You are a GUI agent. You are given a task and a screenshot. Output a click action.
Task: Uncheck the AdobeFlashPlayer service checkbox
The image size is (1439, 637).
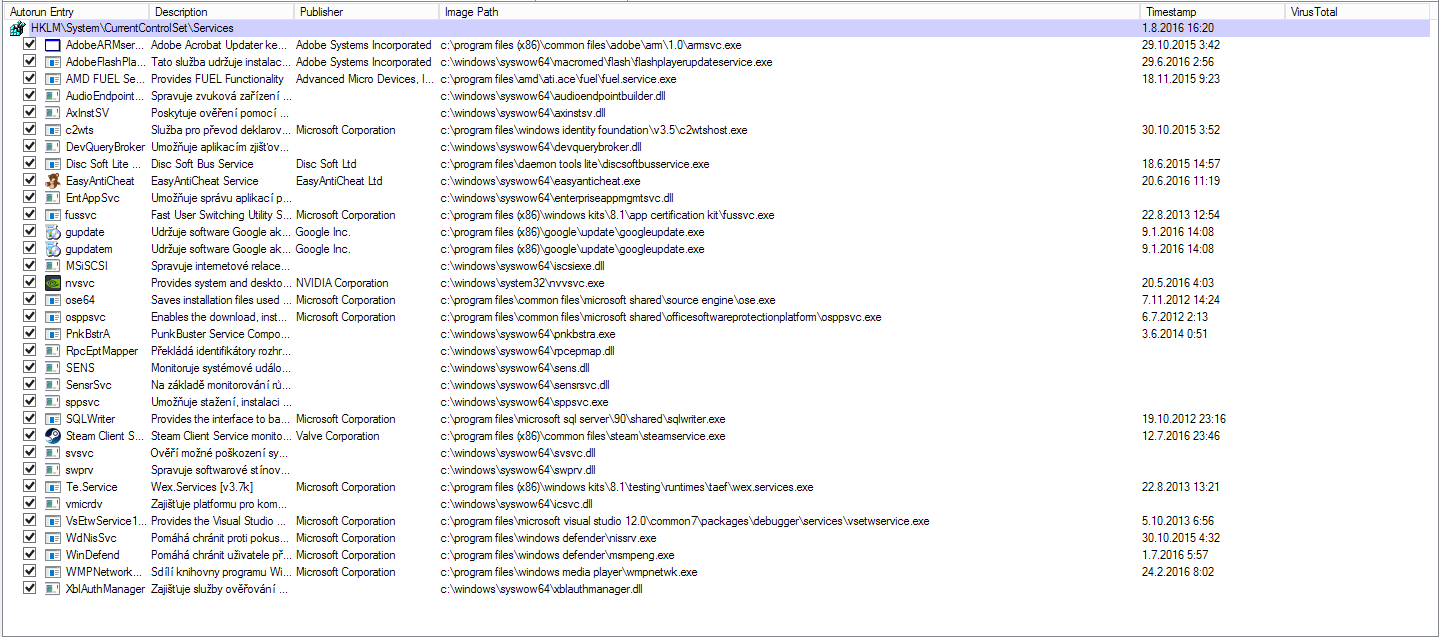pos(30,62)
